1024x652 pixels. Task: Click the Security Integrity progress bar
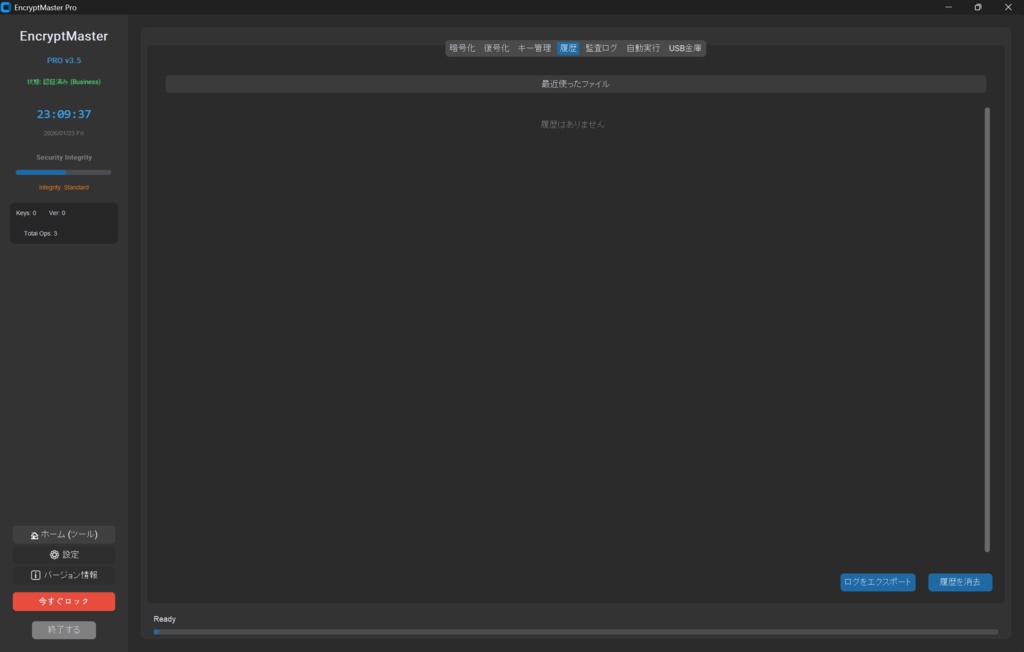point(63,171)
